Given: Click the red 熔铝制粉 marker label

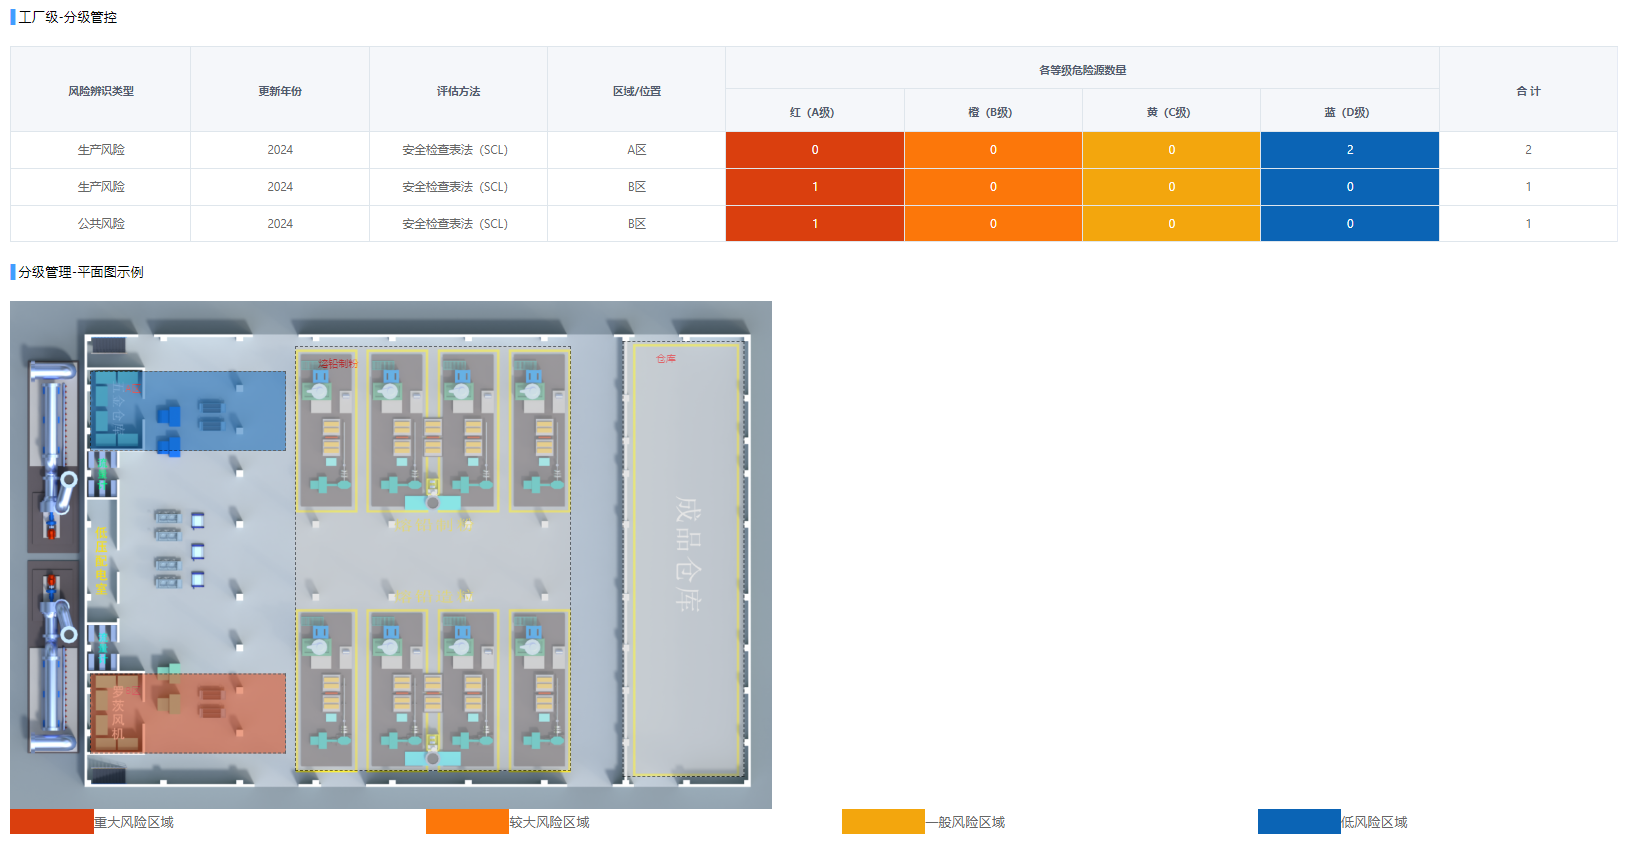Looking at the screenshot, I should coord(337,363).
